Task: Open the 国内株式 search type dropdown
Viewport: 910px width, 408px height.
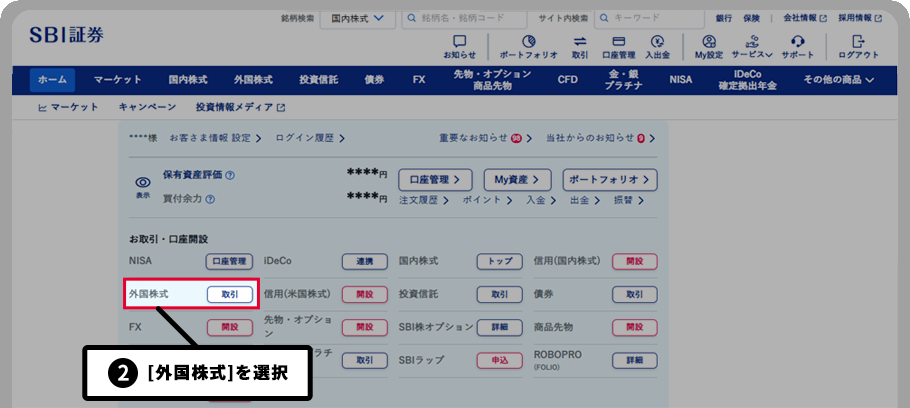Action: click(358, 19)
